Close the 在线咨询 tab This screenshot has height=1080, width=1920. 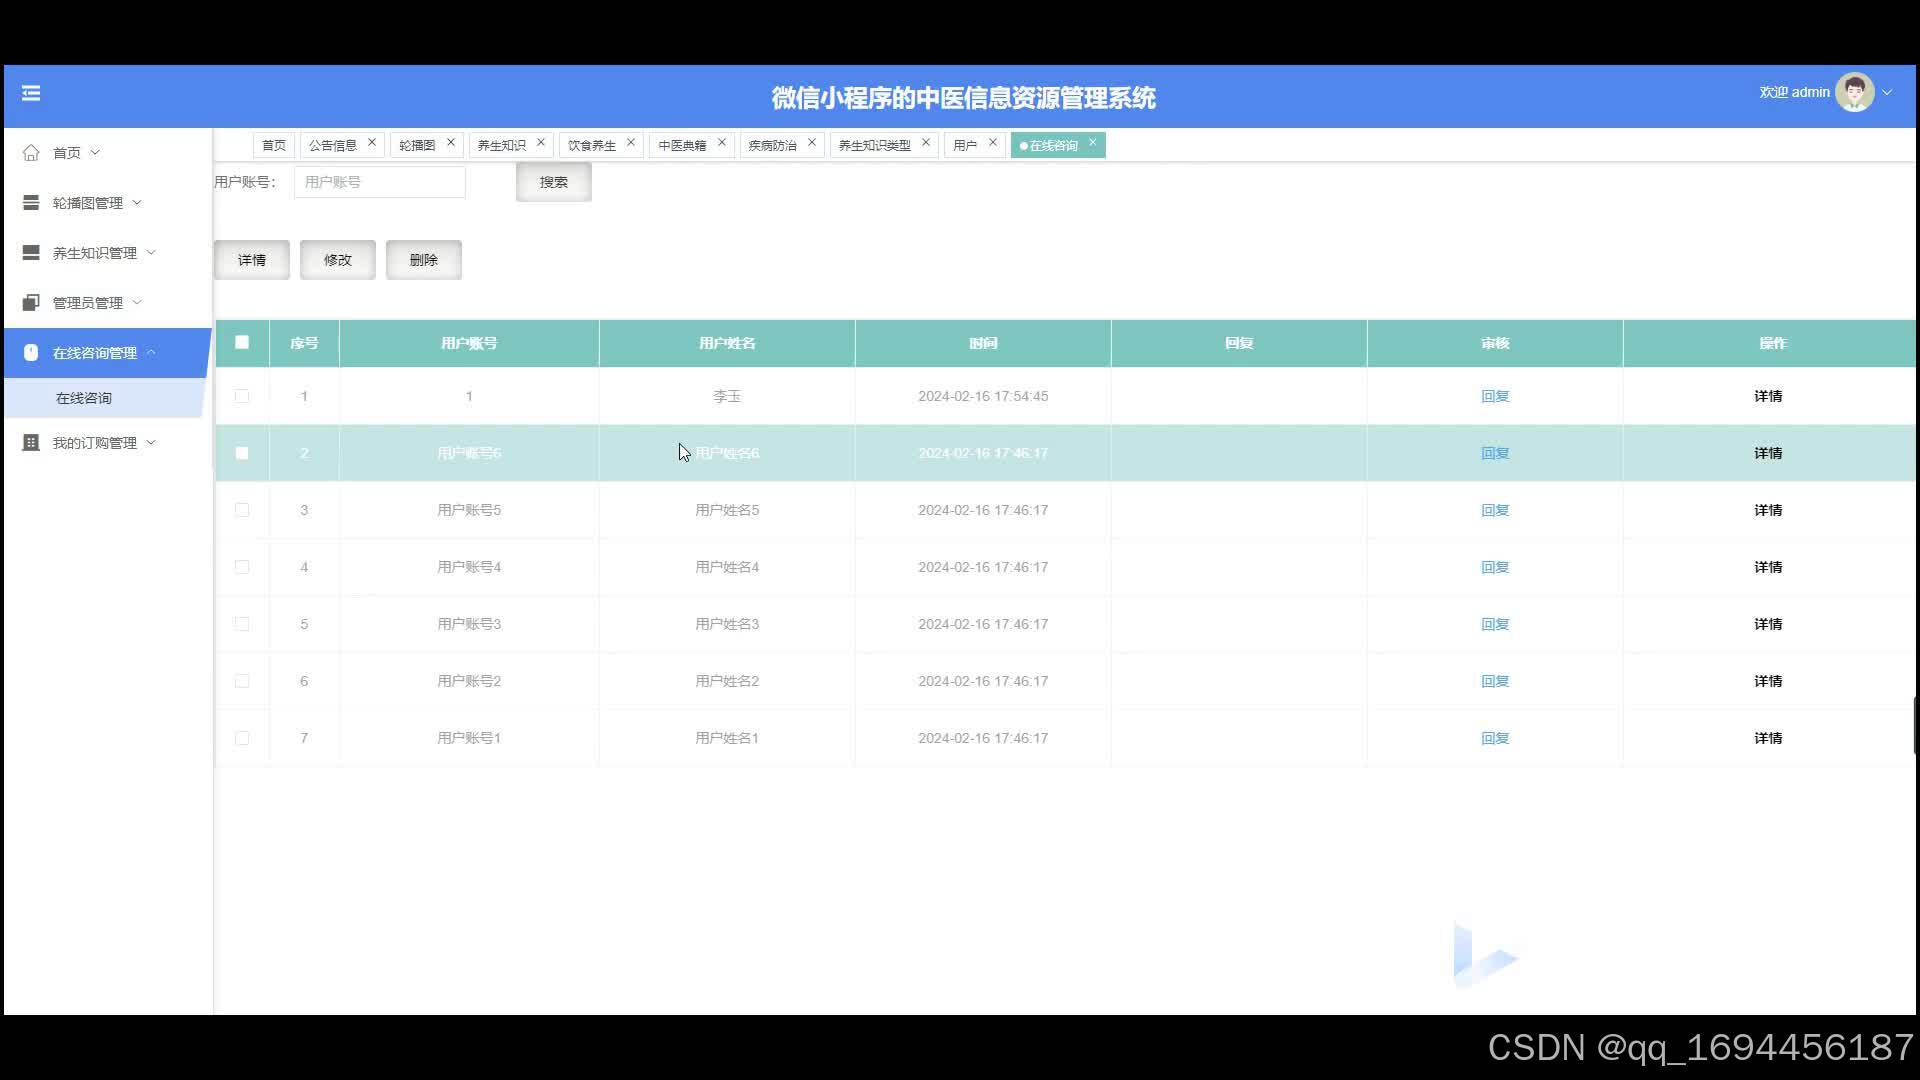pyautogui.click(x=1092, y=143)
